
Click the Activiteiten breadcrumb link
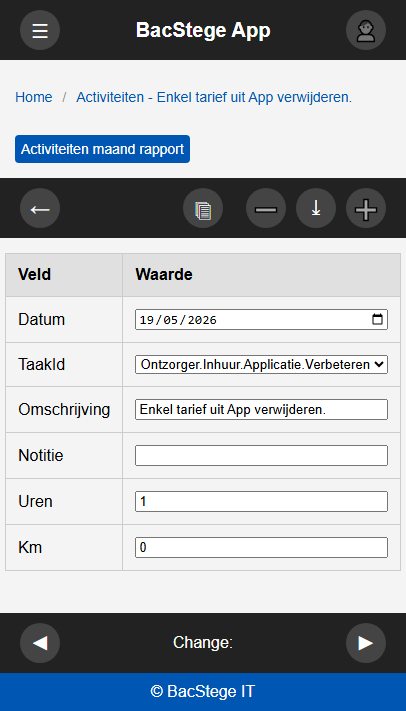[214, 97]
